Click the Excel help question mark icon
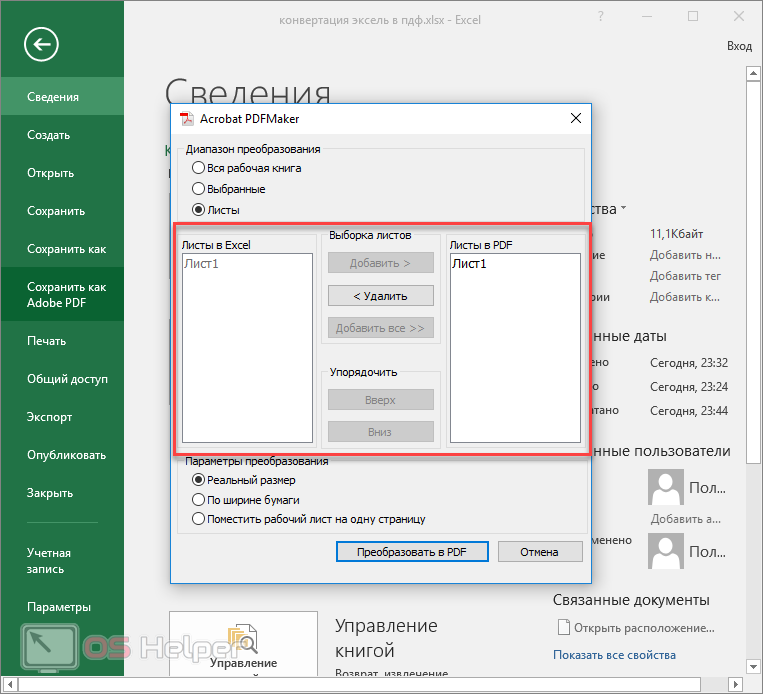763x694 pixels. (600, 17)
